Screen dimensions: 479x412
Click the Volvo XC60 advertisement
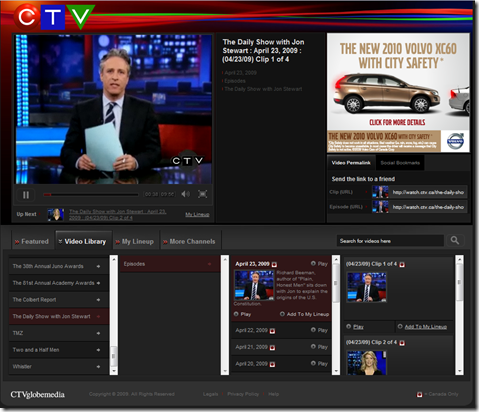pos(398,93)
